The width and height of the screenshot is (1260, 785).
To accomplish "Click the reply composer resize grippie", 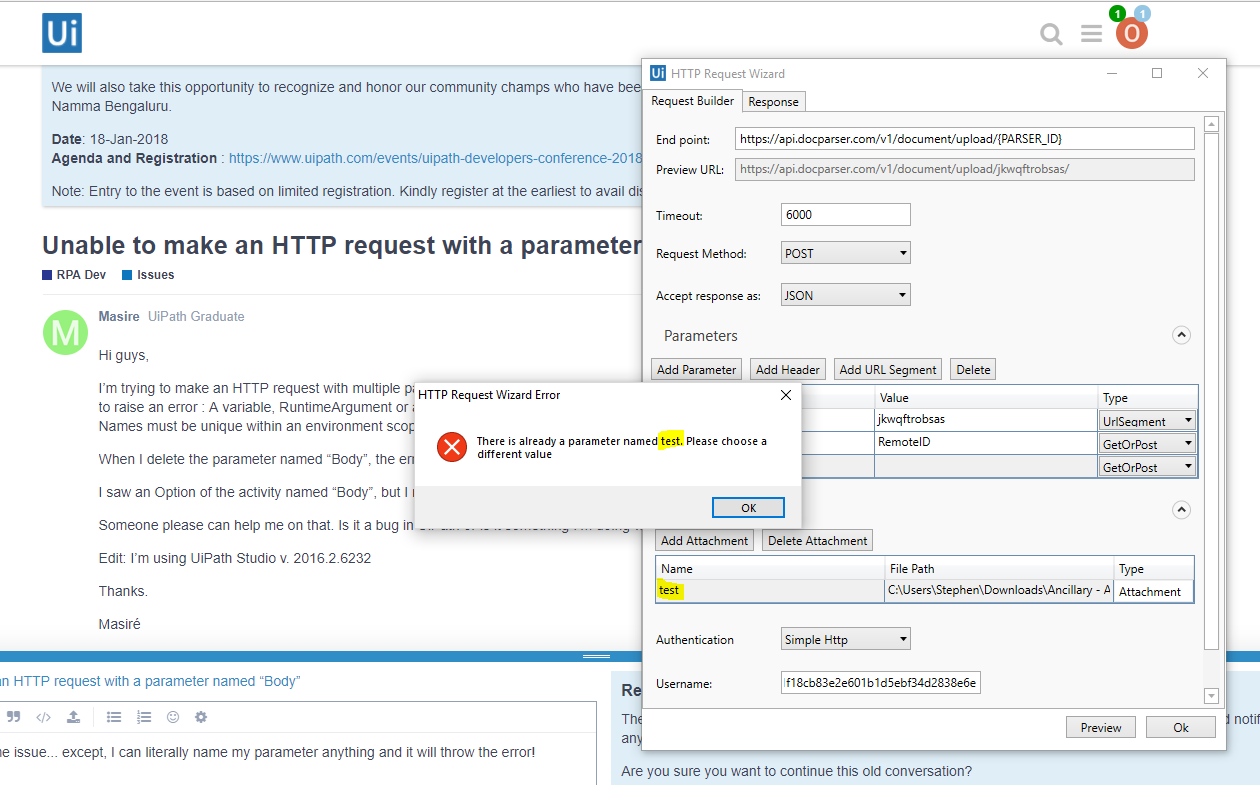I will click(596, 656).
